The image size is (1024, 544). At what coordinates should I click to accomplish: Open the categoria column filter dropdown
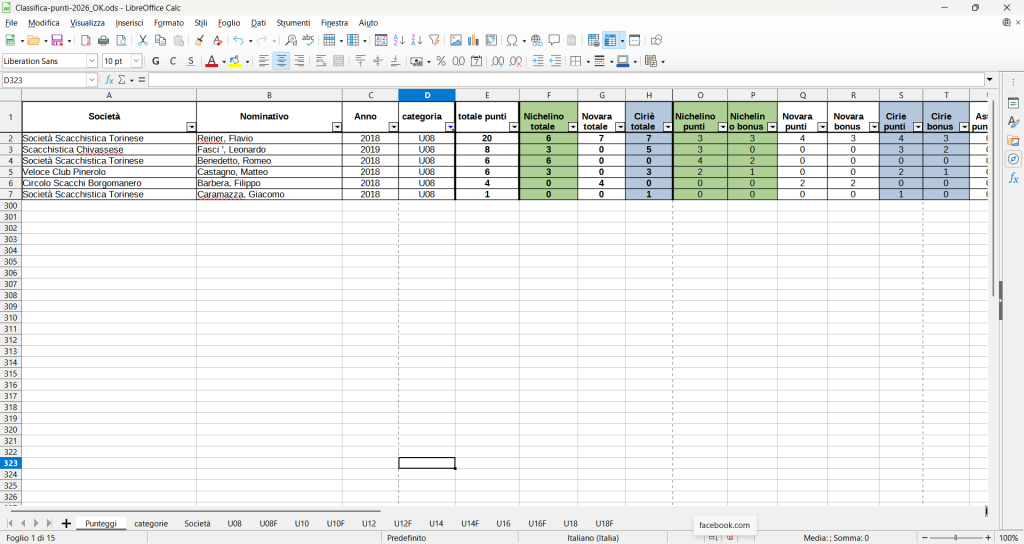[x=450, y=127]
